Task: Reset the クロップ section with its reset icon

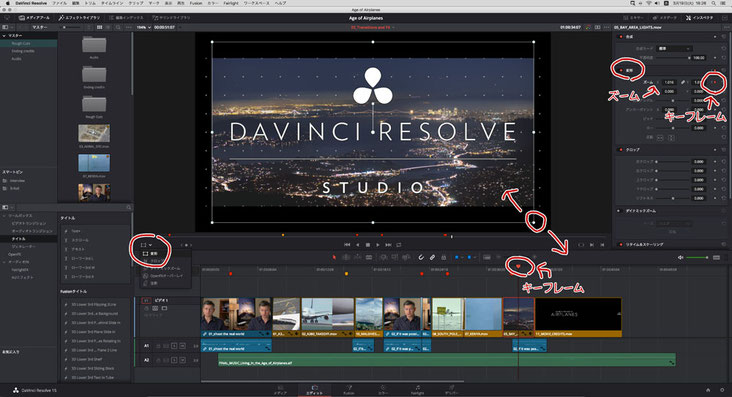Action: click(724, 149)
